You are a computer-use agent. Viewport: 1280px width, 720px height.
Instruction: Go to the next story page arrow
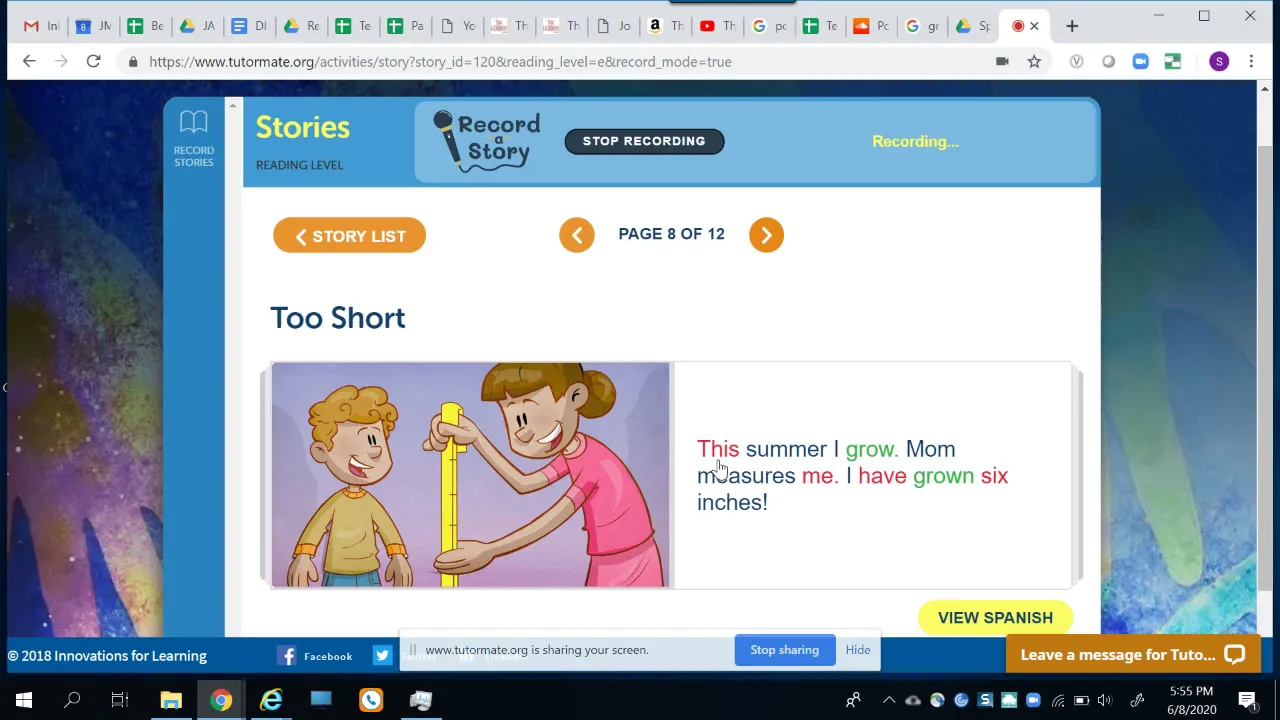tap(766, 235)
